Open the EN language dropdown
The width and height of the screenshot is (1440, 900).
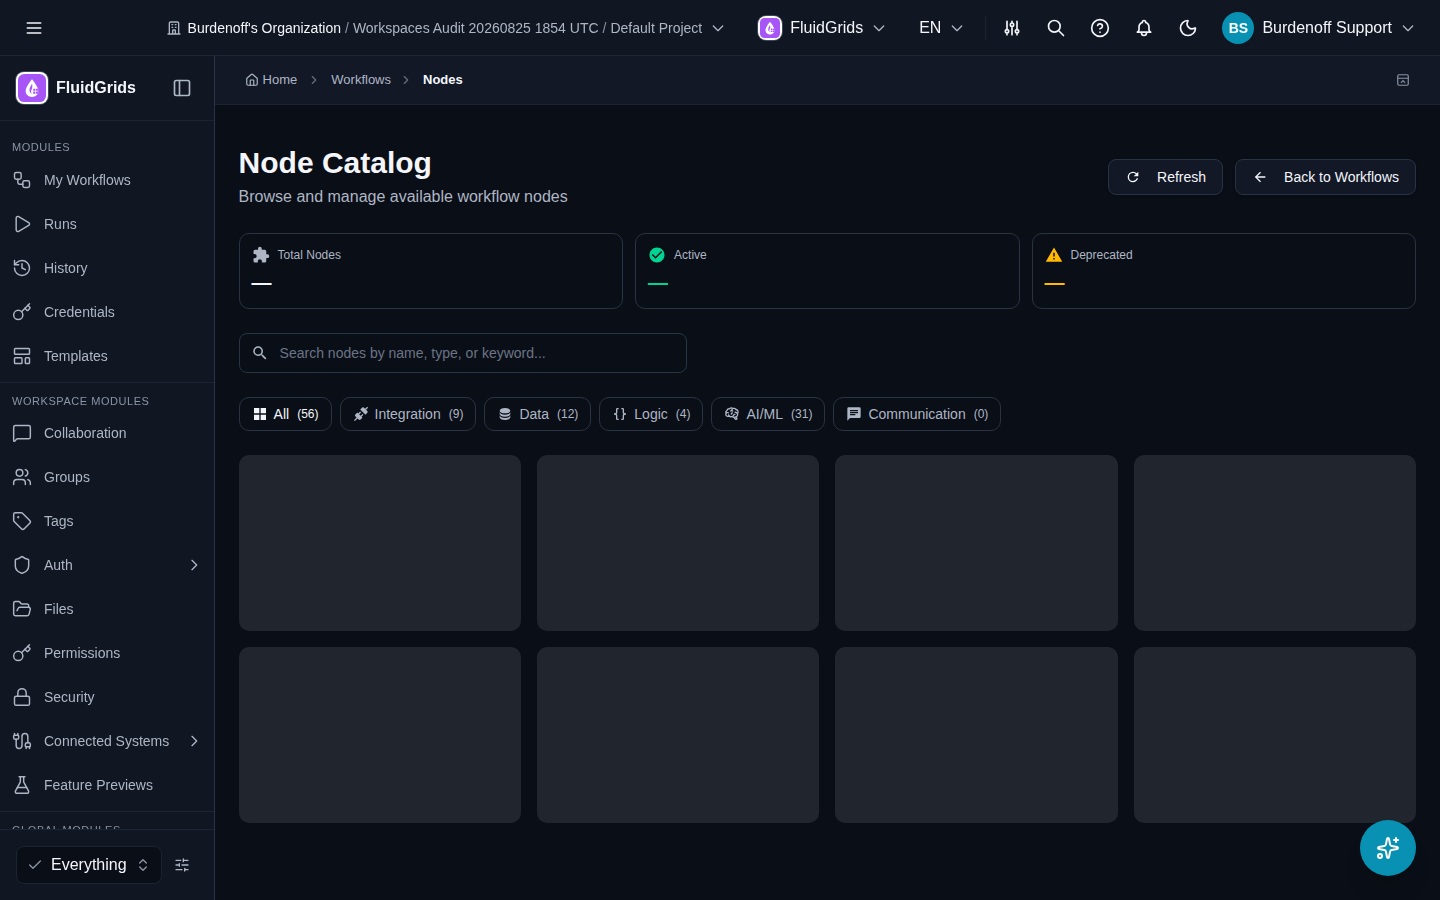(941, 28)
